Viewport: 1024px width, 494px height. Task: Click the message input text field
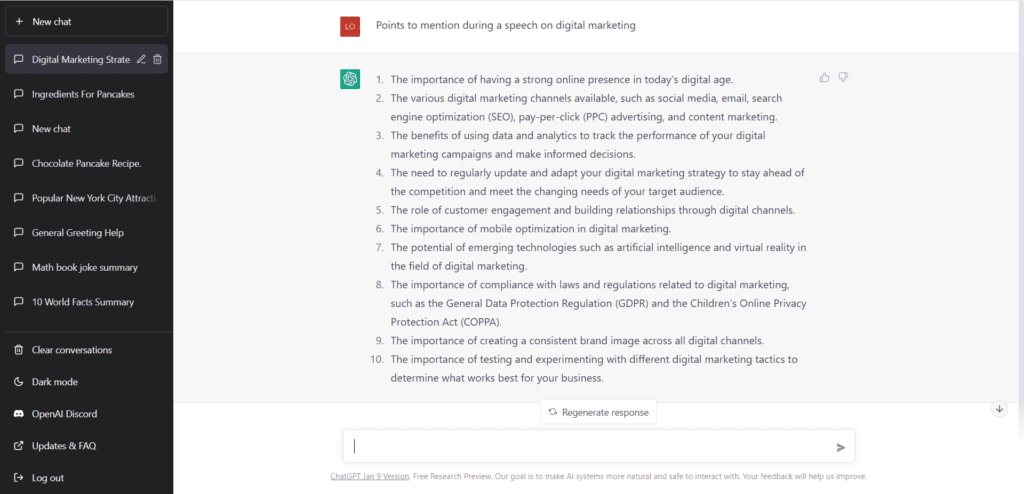(591, 446)
